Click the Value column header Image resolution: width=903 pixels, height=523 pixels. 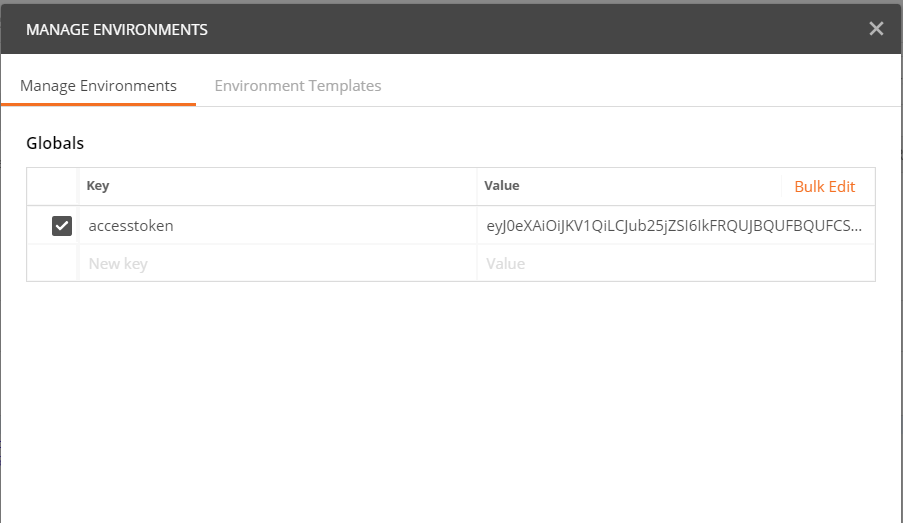coord(502,186)
